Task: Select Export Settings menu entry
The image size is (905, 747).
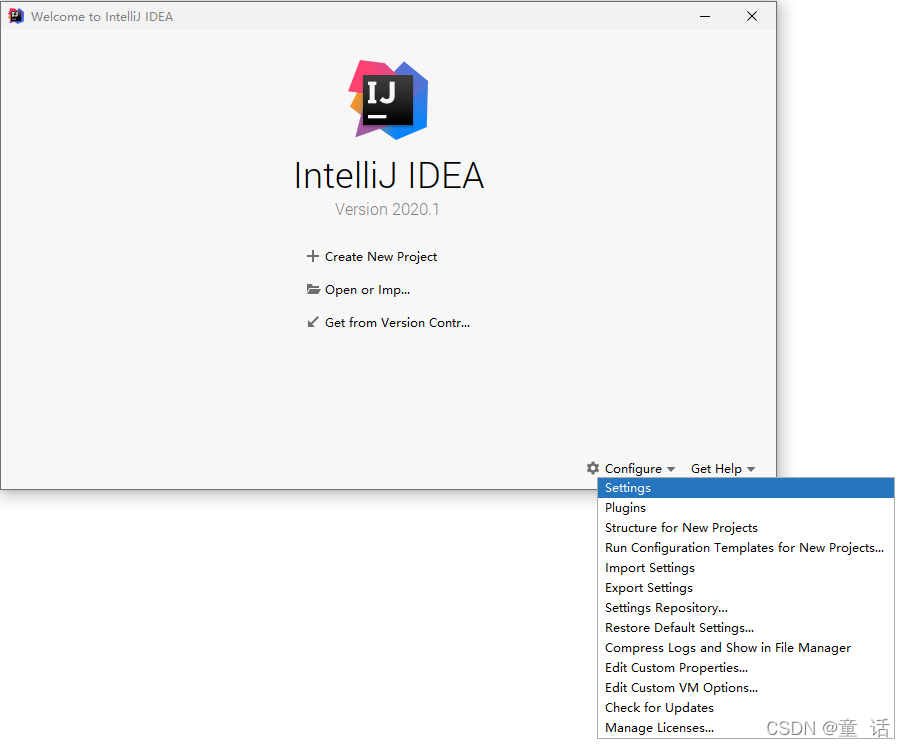Action: (746, 588)
